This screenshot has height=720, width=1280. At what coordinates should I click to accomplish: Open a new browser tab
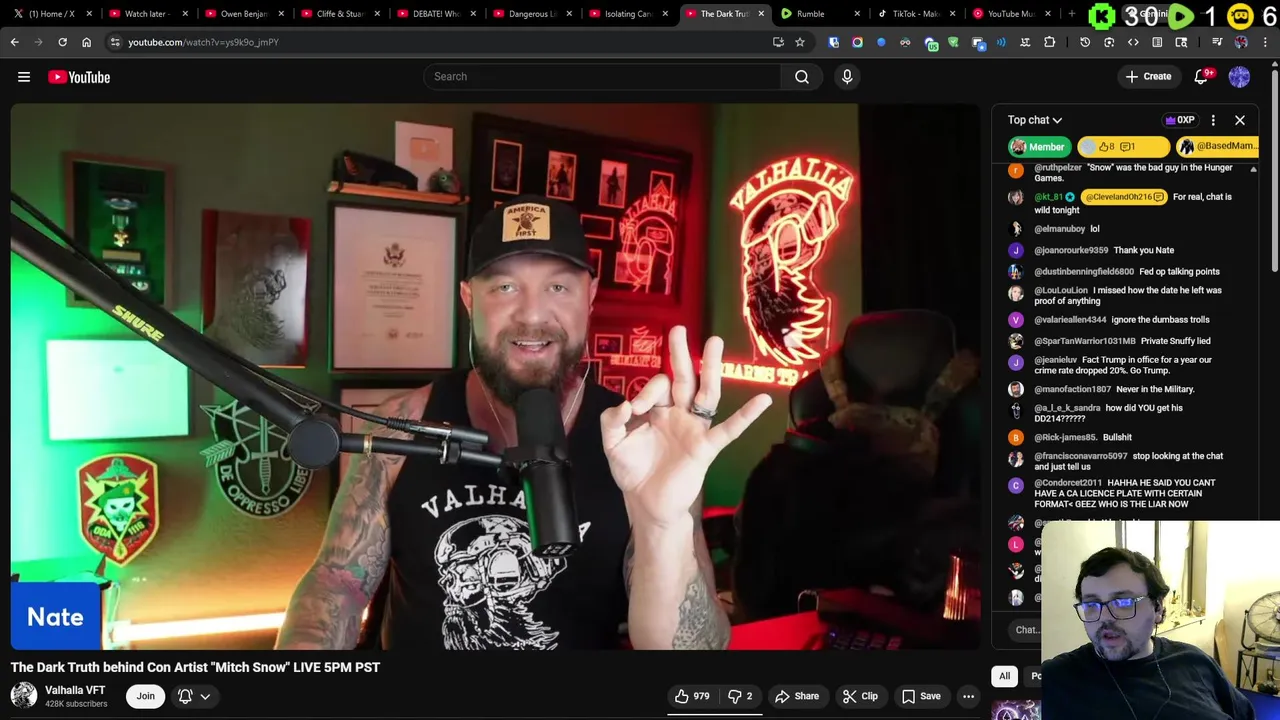click(x=1072, y=14)
